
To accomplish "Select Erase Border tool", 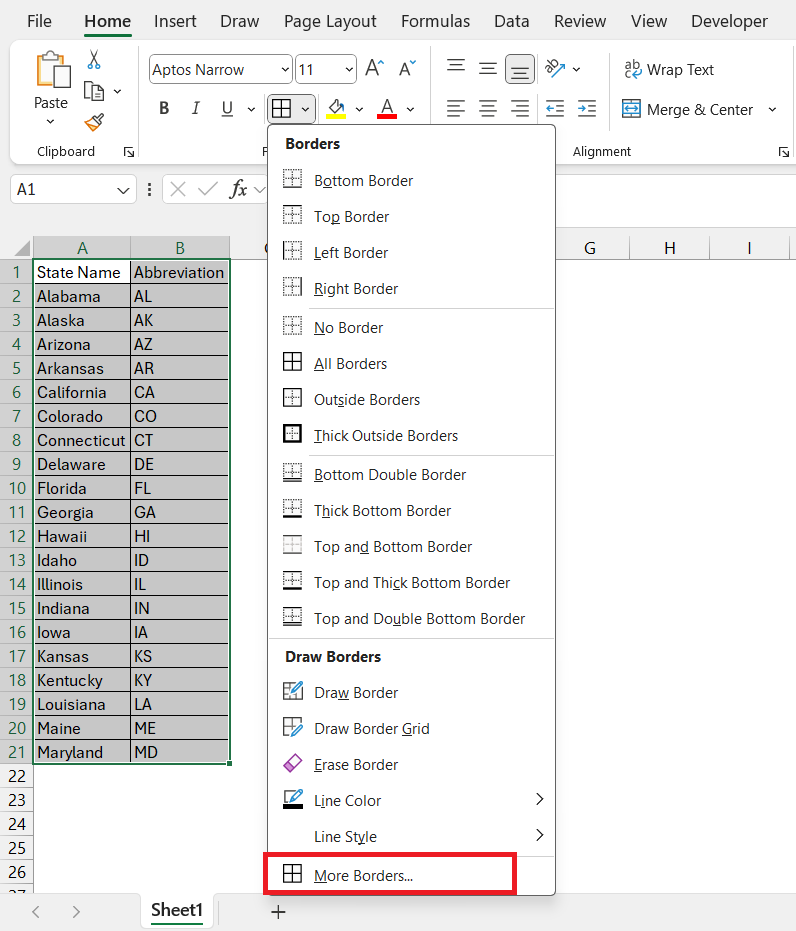I will pyautogui.click(x=411, y=764).
